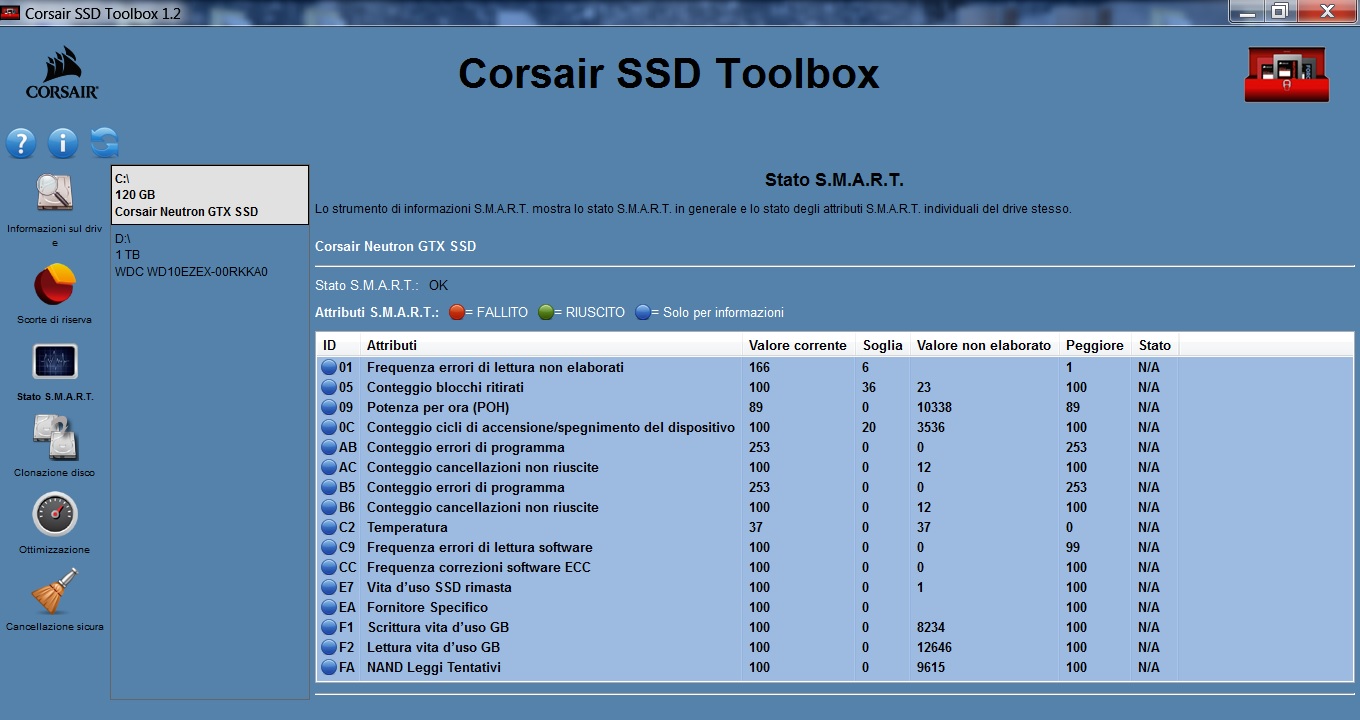Click the blue info icon

point(62,143)
